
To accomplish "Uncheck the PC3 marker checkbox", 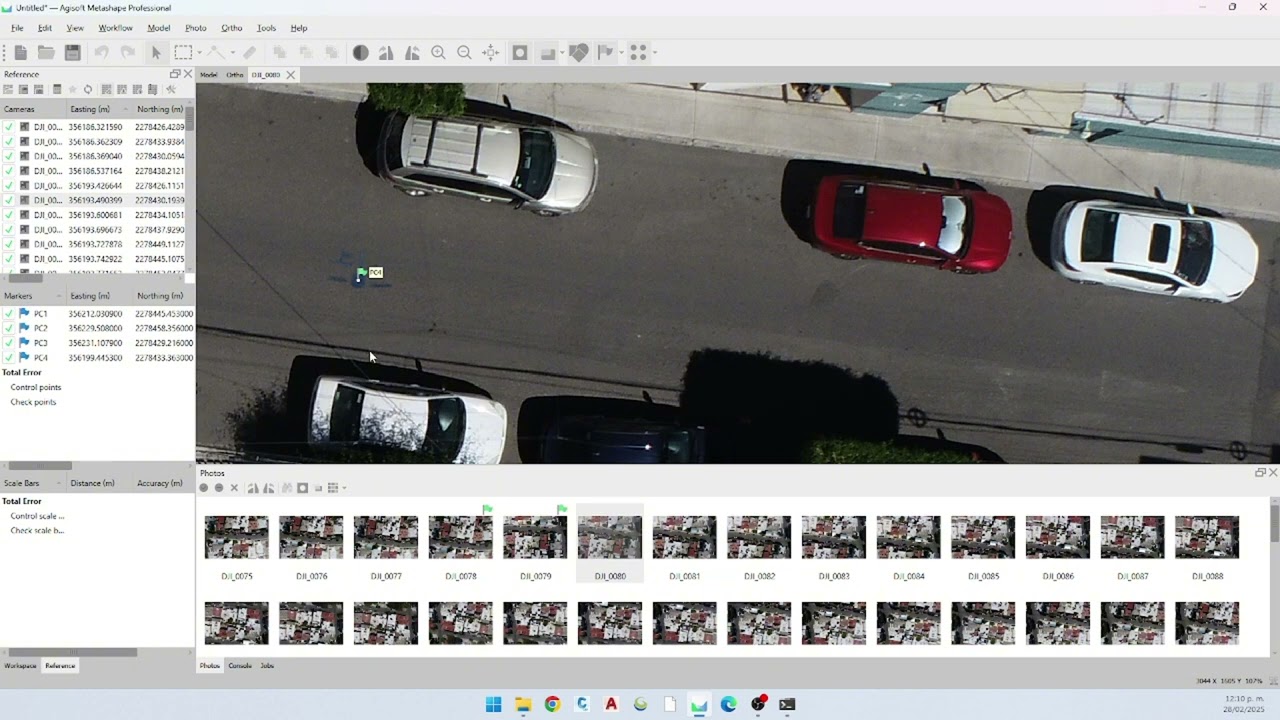I will click(9, 343).
